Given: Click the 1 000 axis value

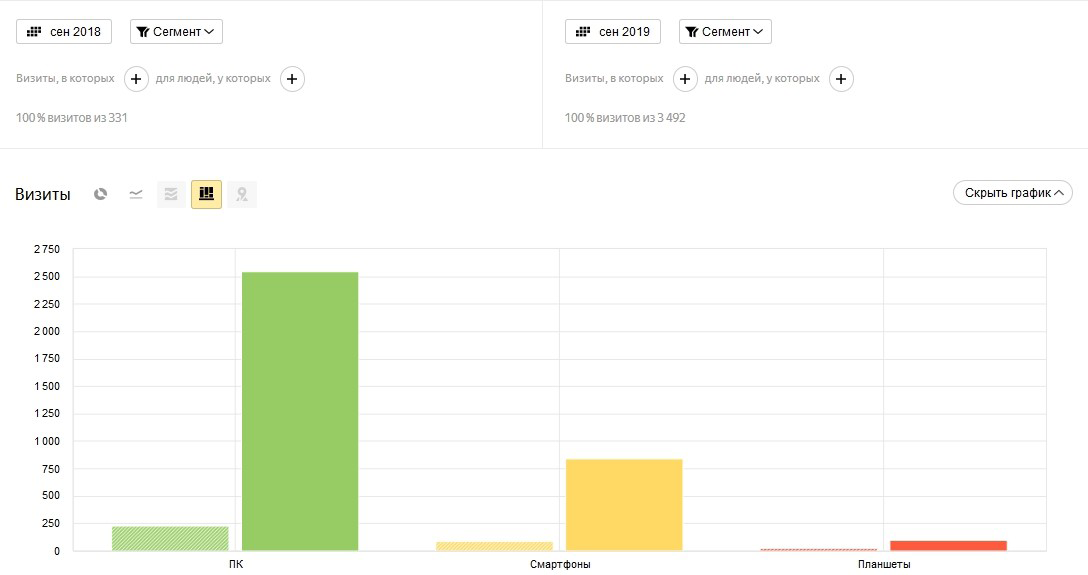Looking at the screenshot, I should 47,441.
